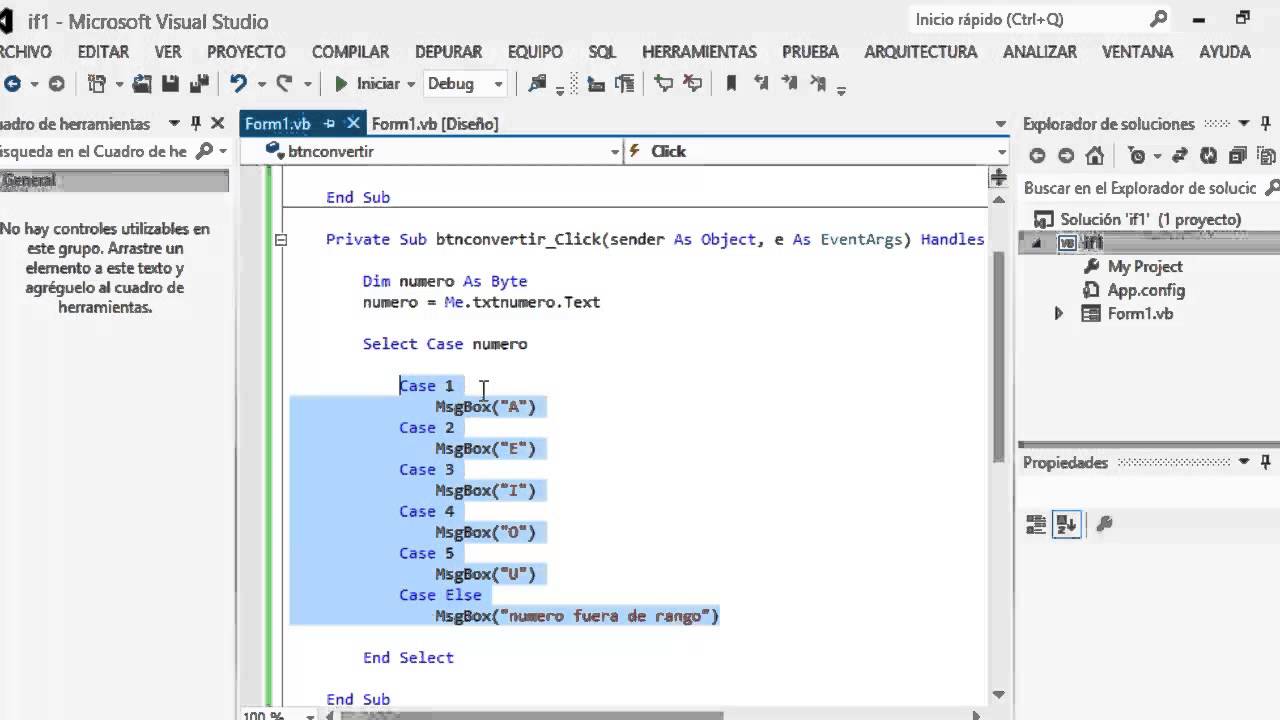This screenshot has width=1280, height=720.
Task: Click Solution Explorer forward arrow
Action: [1066, 155]
